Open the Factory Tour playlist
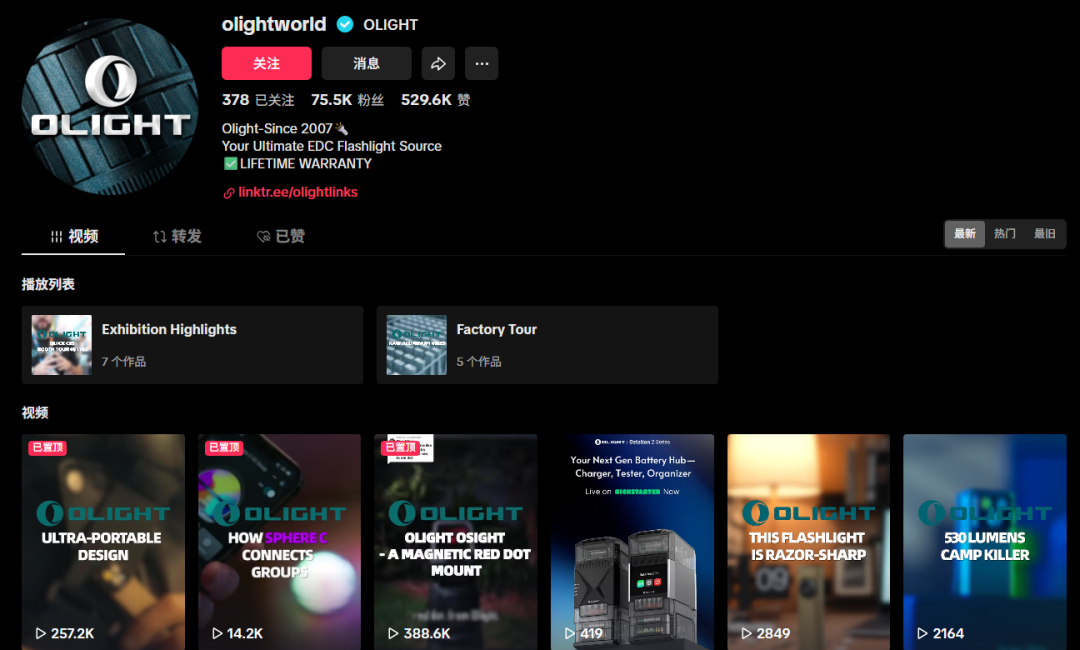Viewport: 1080px width, 650px height. click(547, 345)
